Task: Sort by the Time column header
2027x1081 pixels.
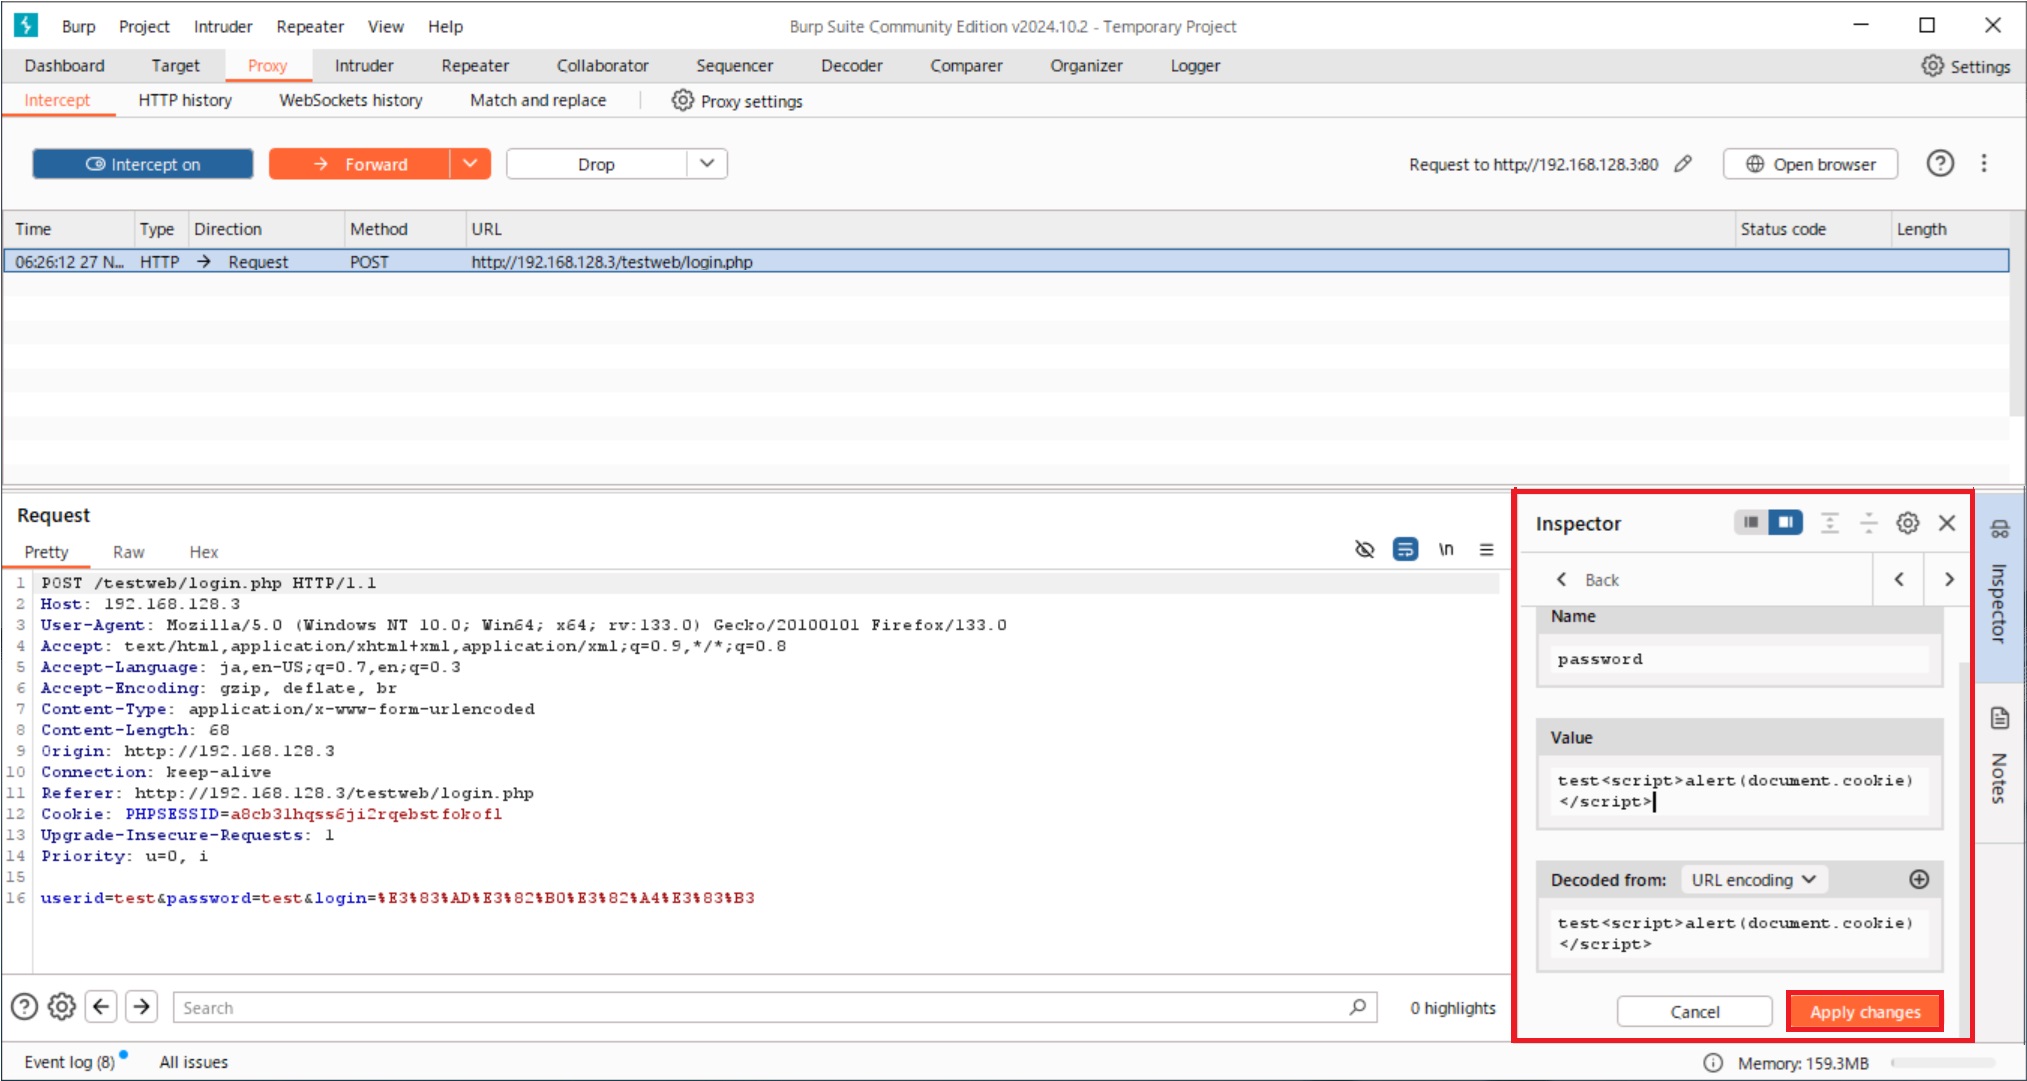Action: (68, 229)
